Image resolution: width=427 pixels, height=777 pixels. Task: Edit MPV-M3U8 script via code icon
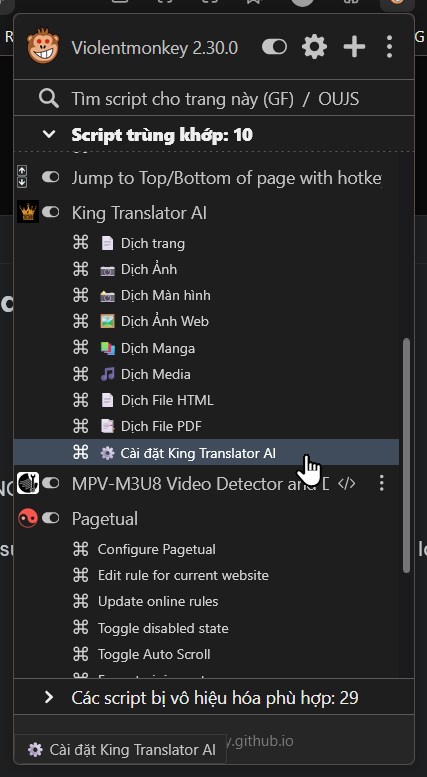346,483
